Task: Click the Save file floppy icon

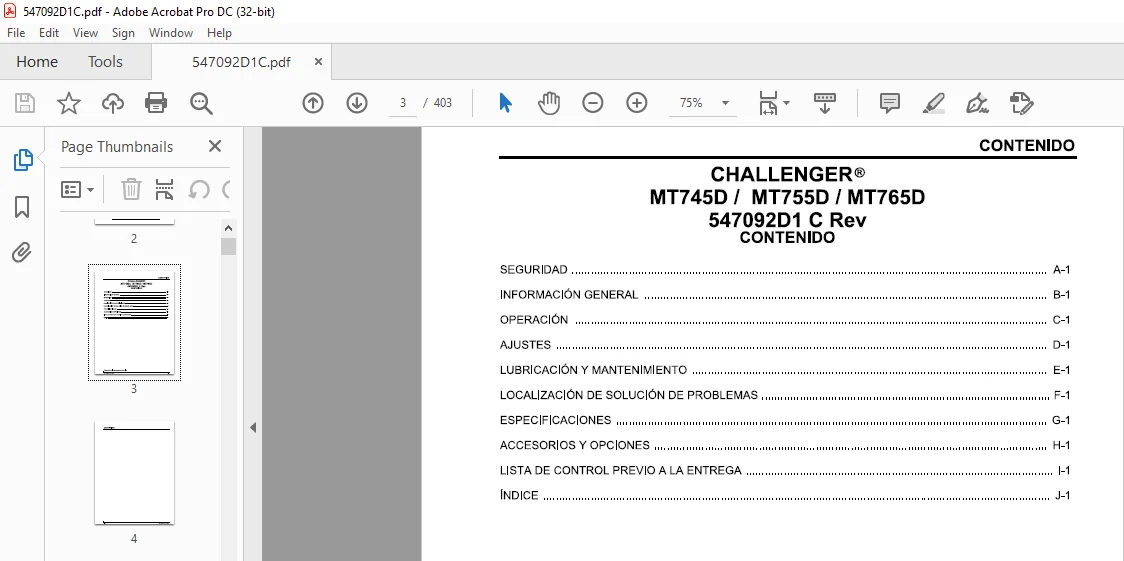Action: tap(25, 103)
